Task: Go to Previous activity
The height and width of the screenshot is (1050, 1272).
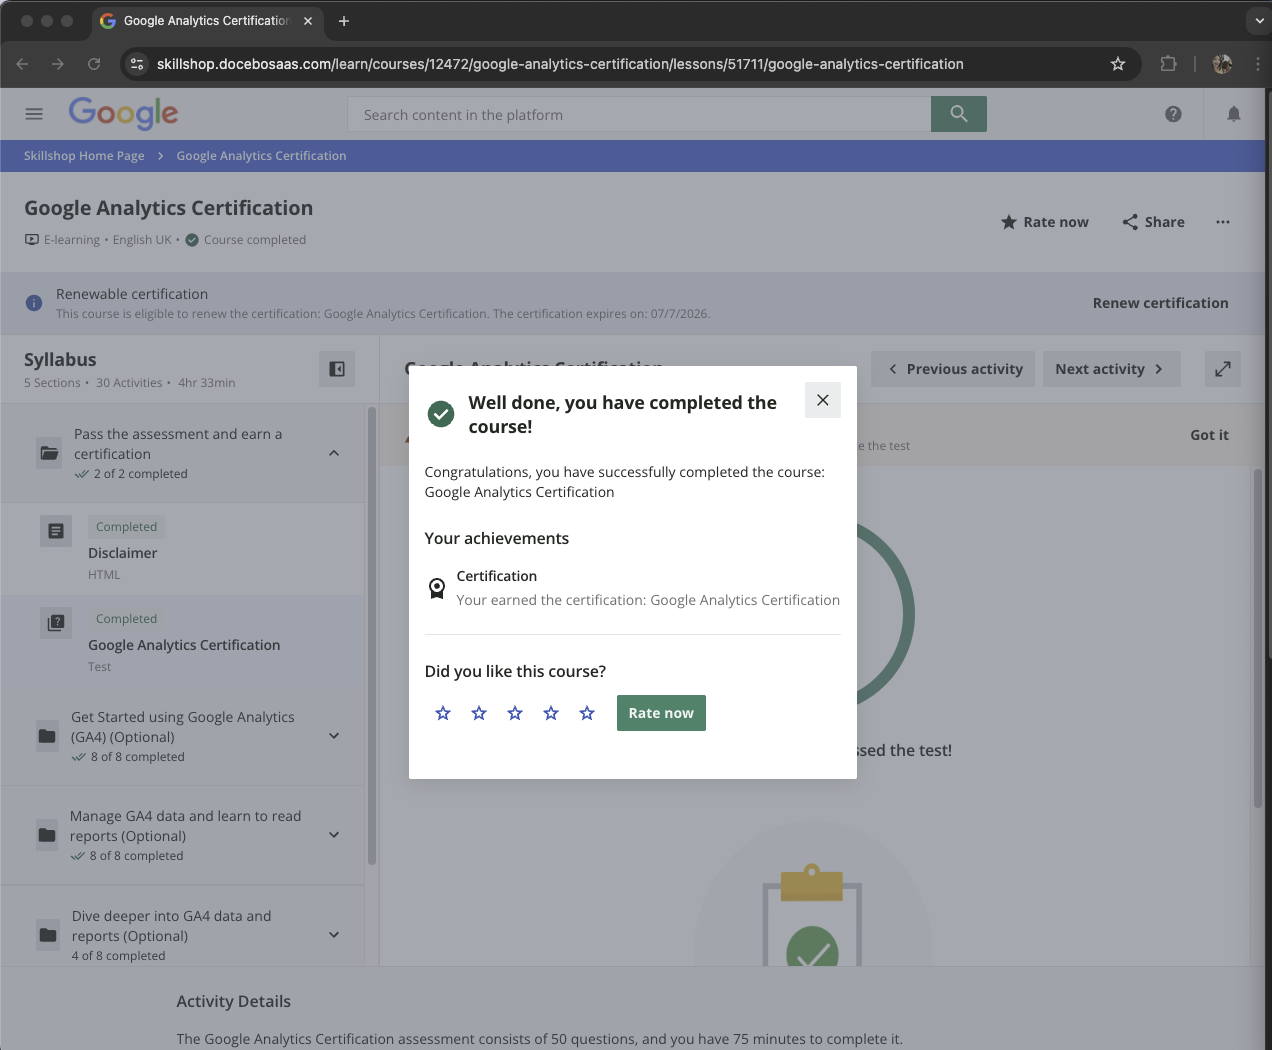Action: tap(953, 369)
